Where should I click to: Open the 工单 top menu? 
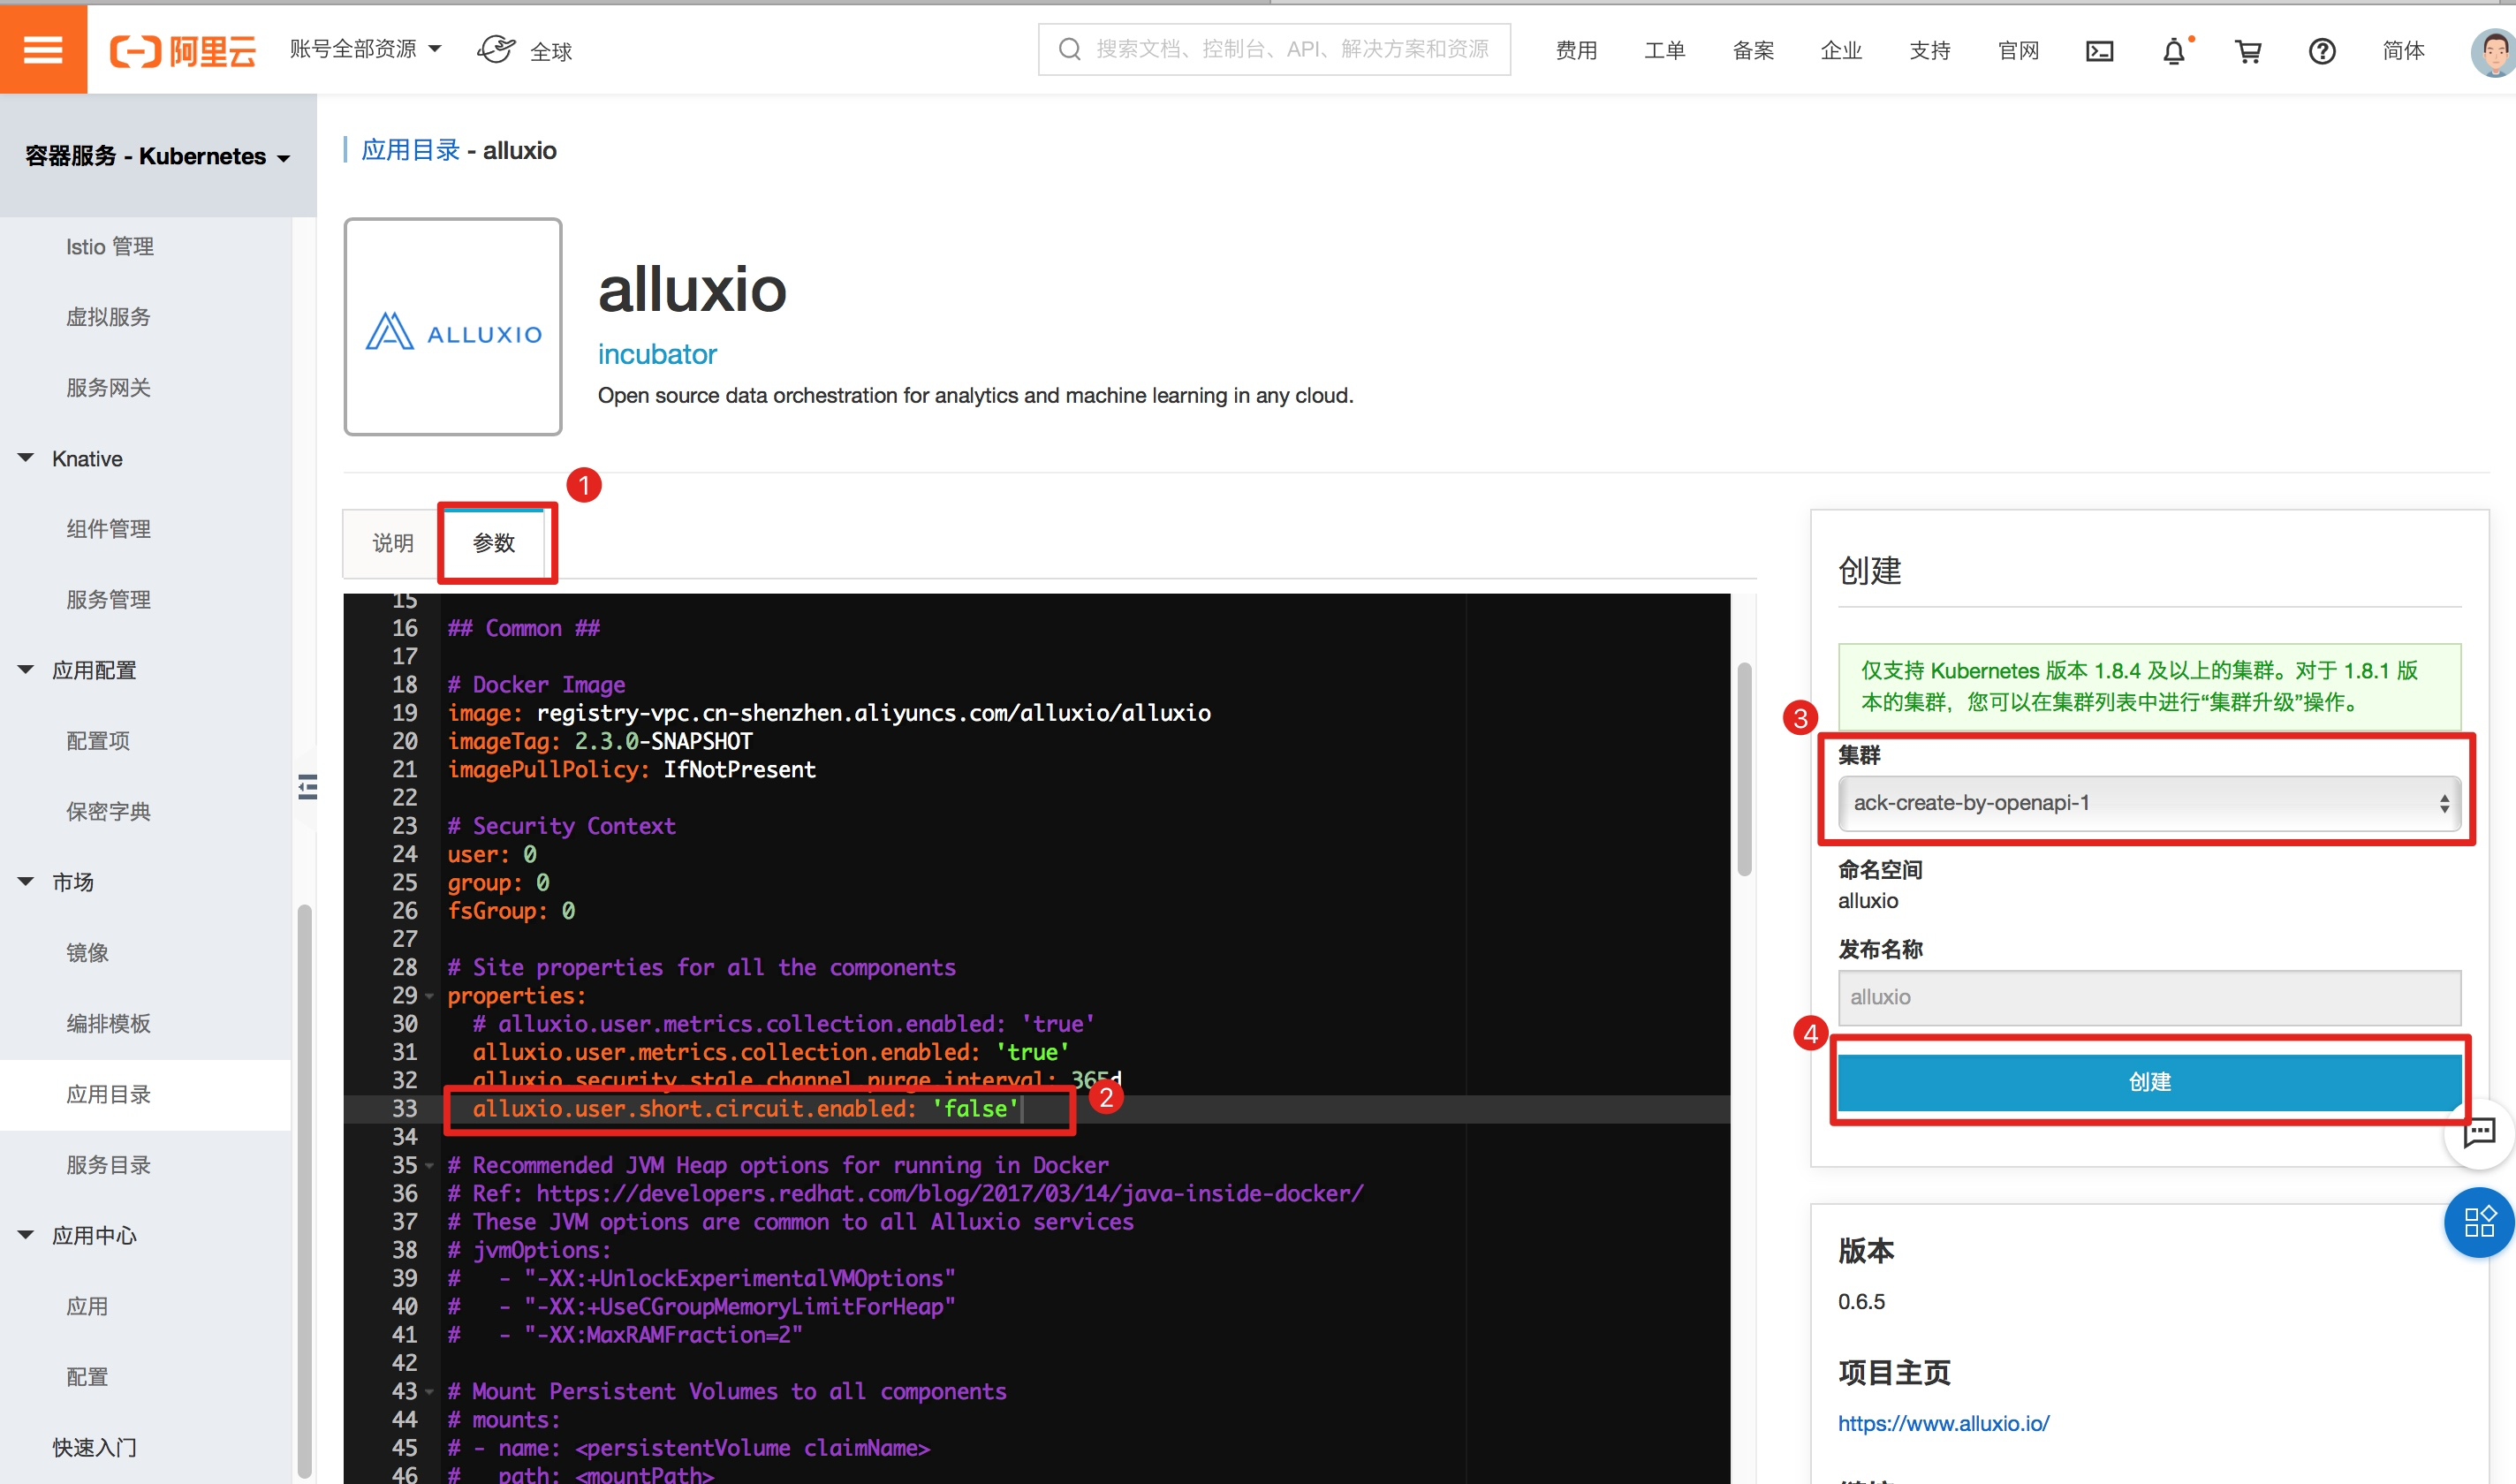tap(1664, 50)
